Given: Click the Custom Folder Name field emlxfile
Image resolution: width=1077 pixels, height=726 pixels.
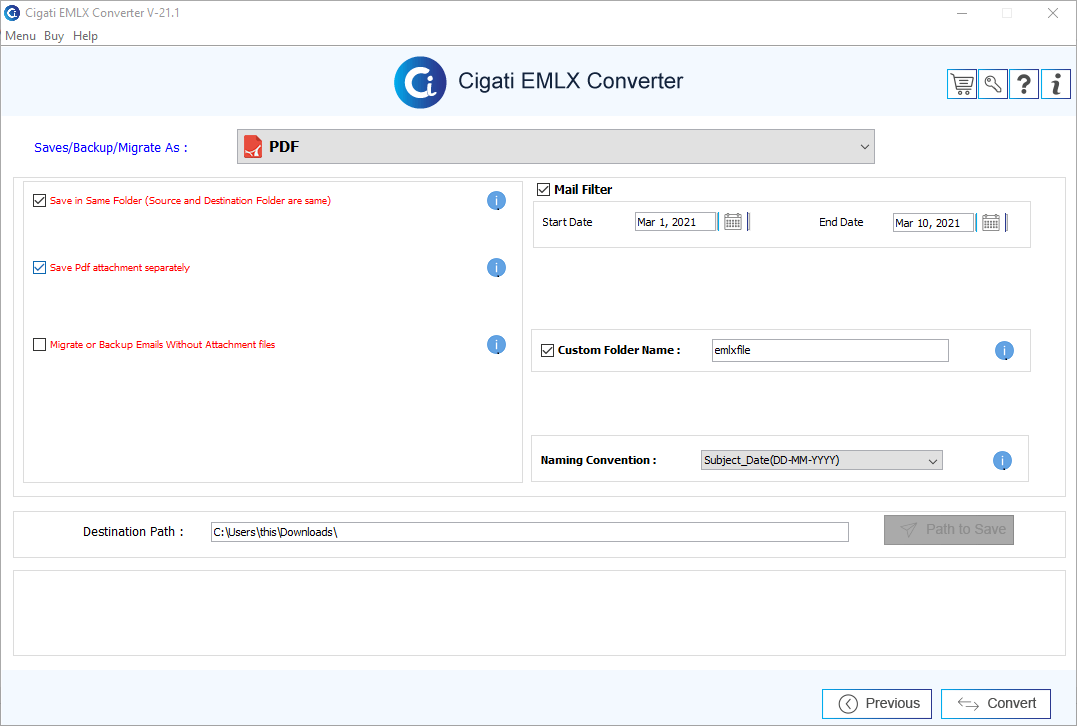Looking at the screenshot, I should point(830,350).
